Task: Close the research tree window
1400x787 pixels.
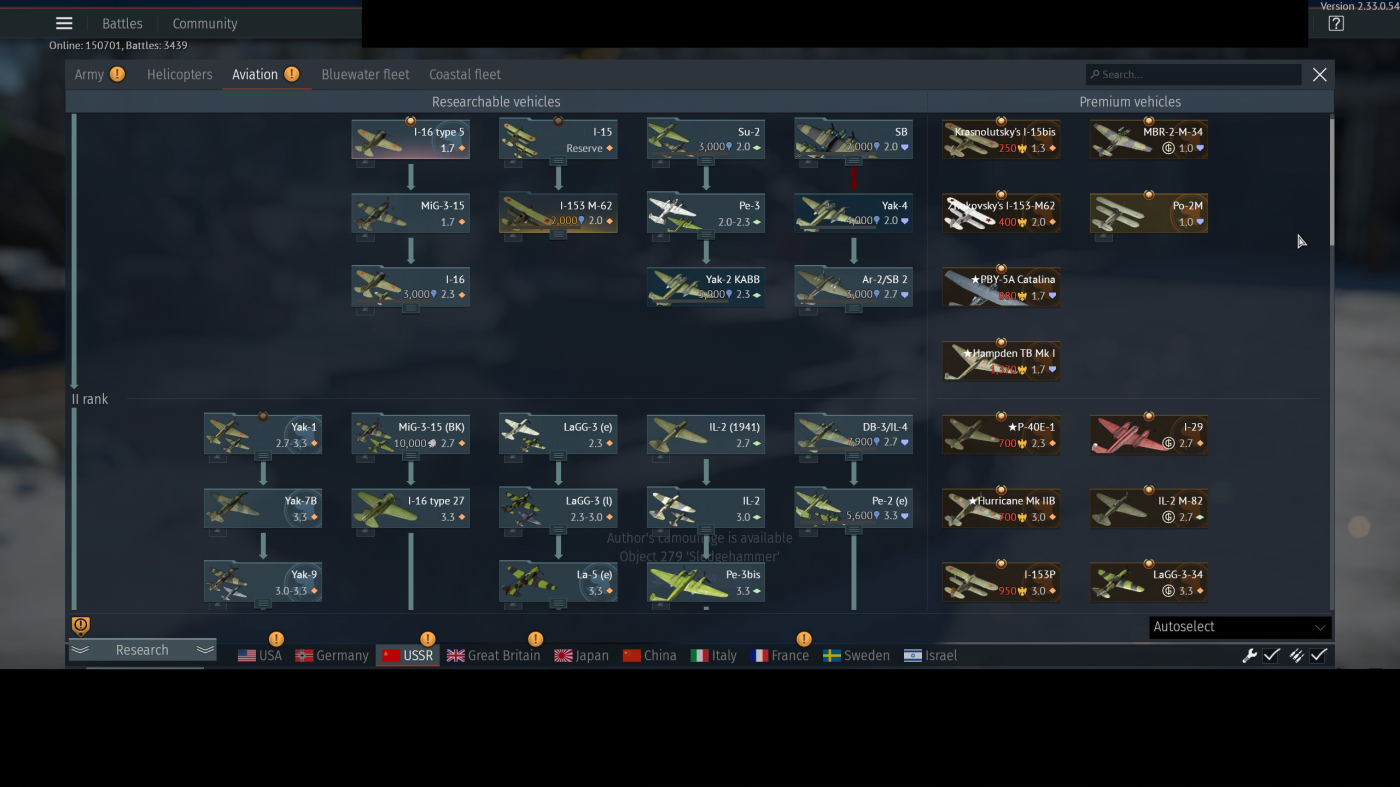Action: tap(1320, 74)
